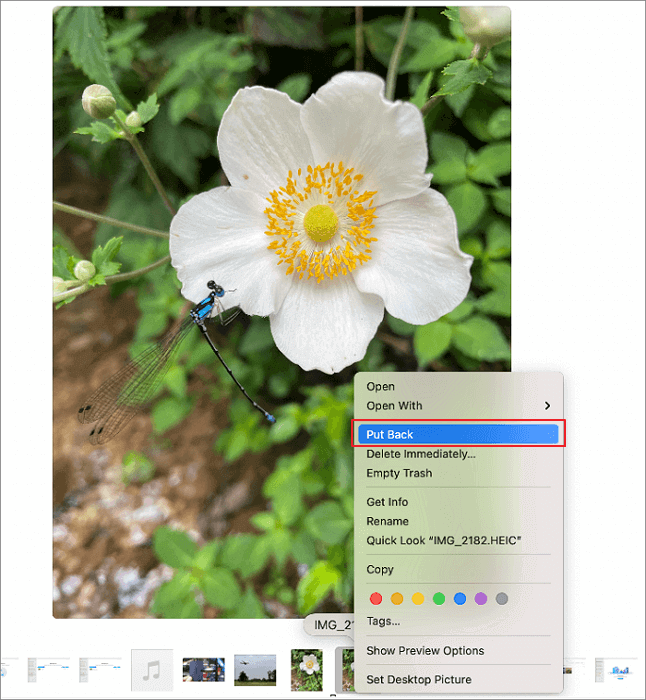The width and height of the screenshot is (646, 700).
Task: Apply the gray tag color
Action: [x=502, y=599]
